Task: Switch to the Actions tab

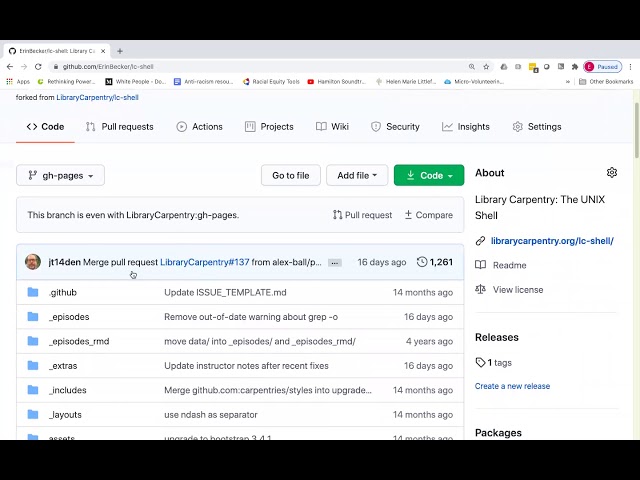Action: pos(200,127)
